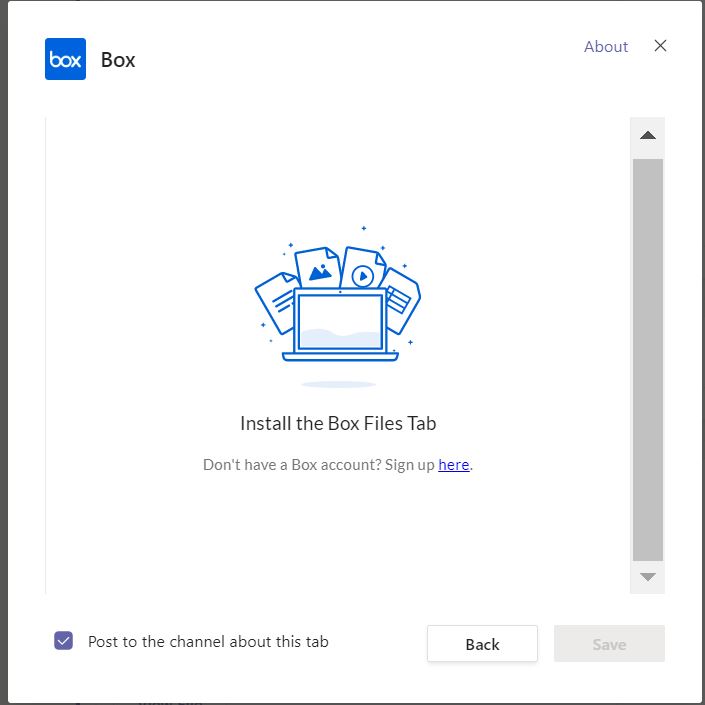Viewport: 705px width, 705px height.
Task: Click 'Post to the channel about this tab' label
Action: click(208, 642)
